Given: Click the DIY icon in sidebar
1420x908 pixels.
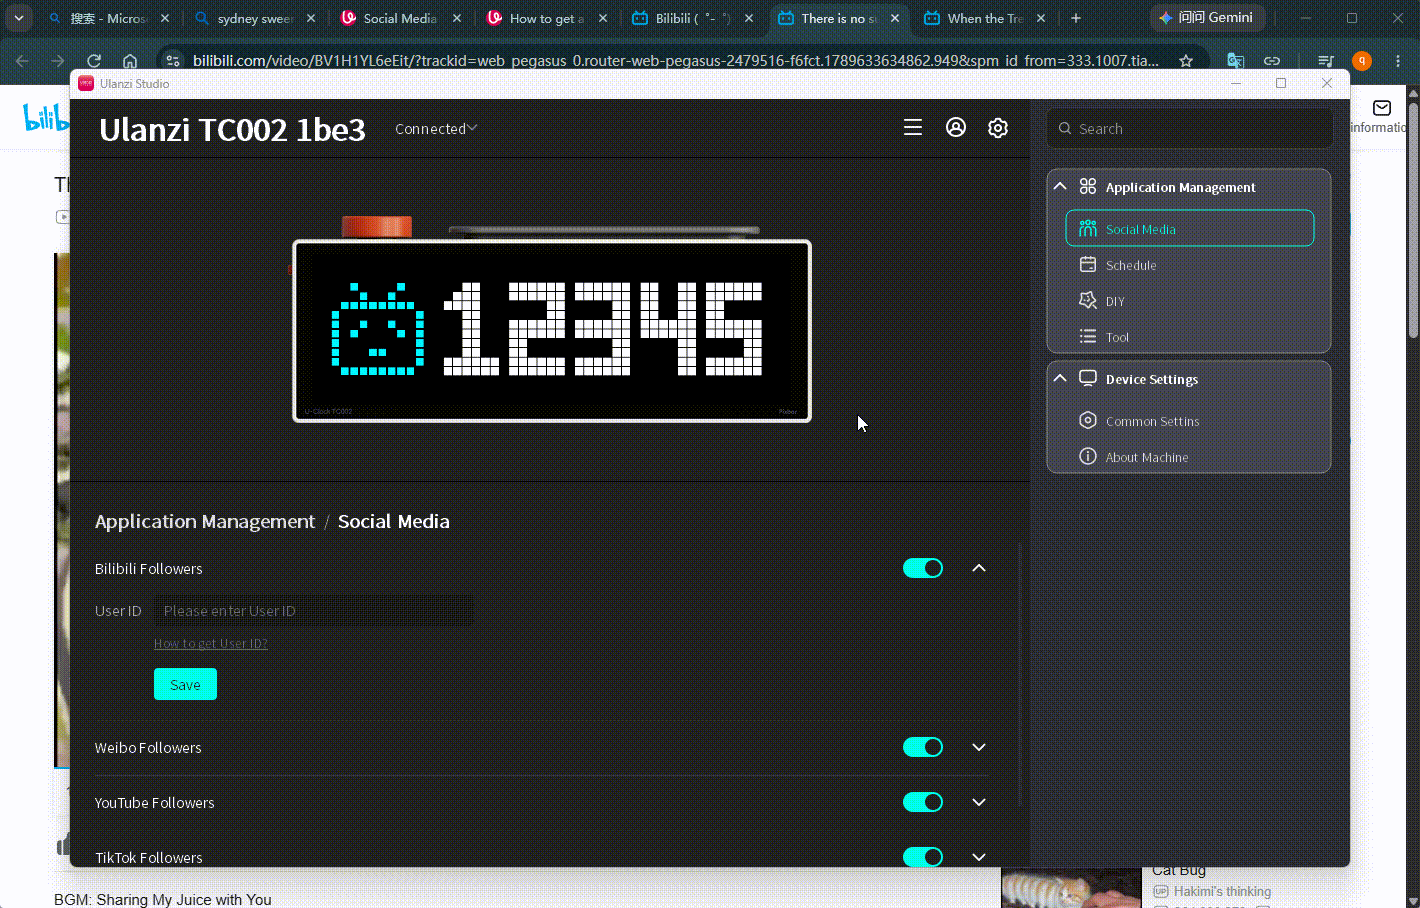Looking at the screenshot, I should [1088, 301].
